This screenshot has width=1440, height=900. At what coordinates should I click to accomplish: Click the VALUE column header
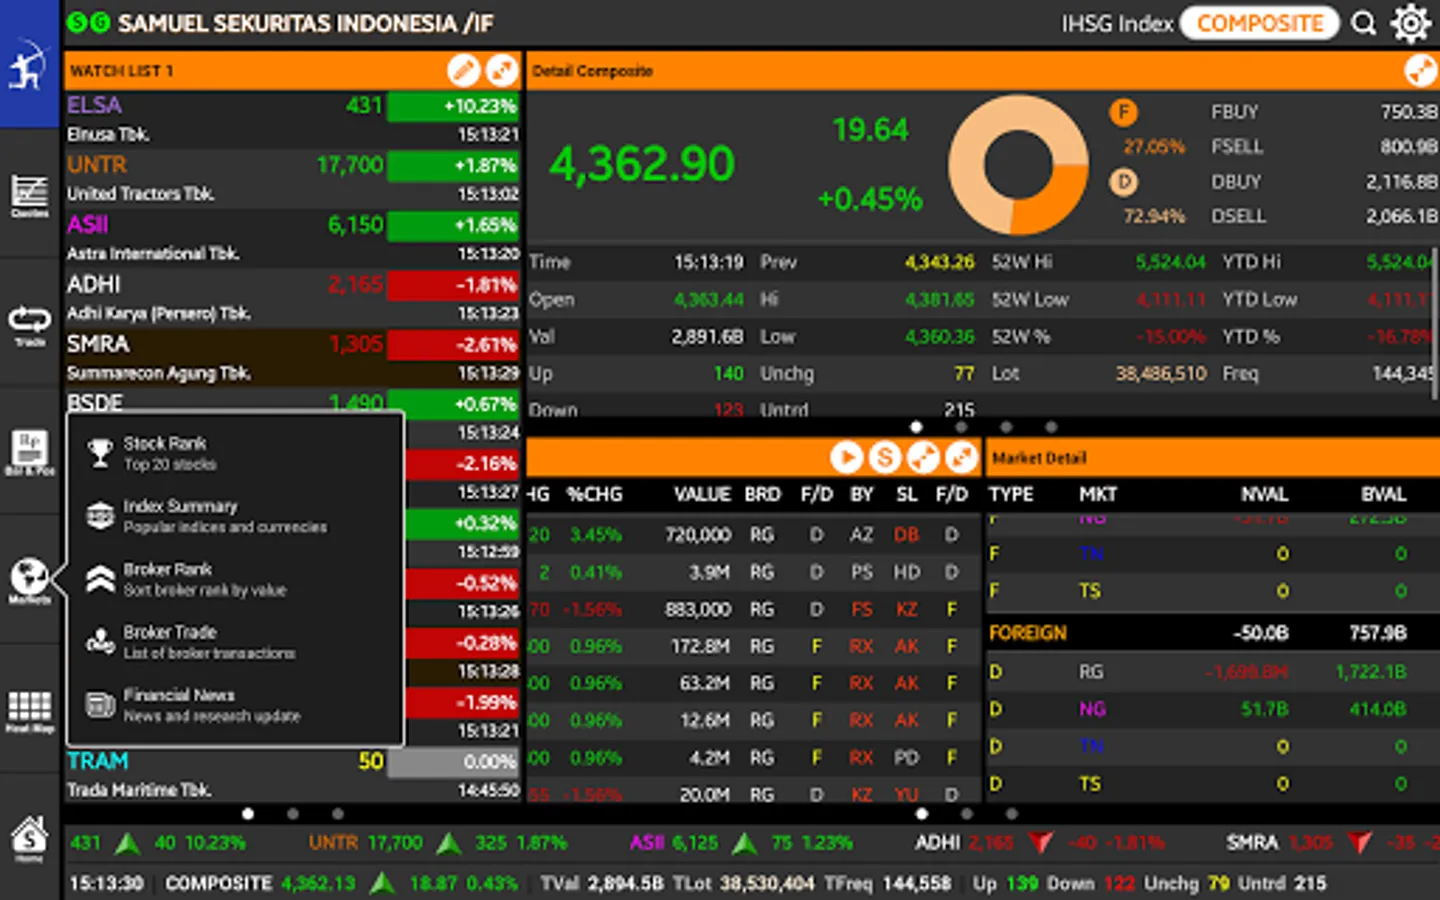coord(702,494)
